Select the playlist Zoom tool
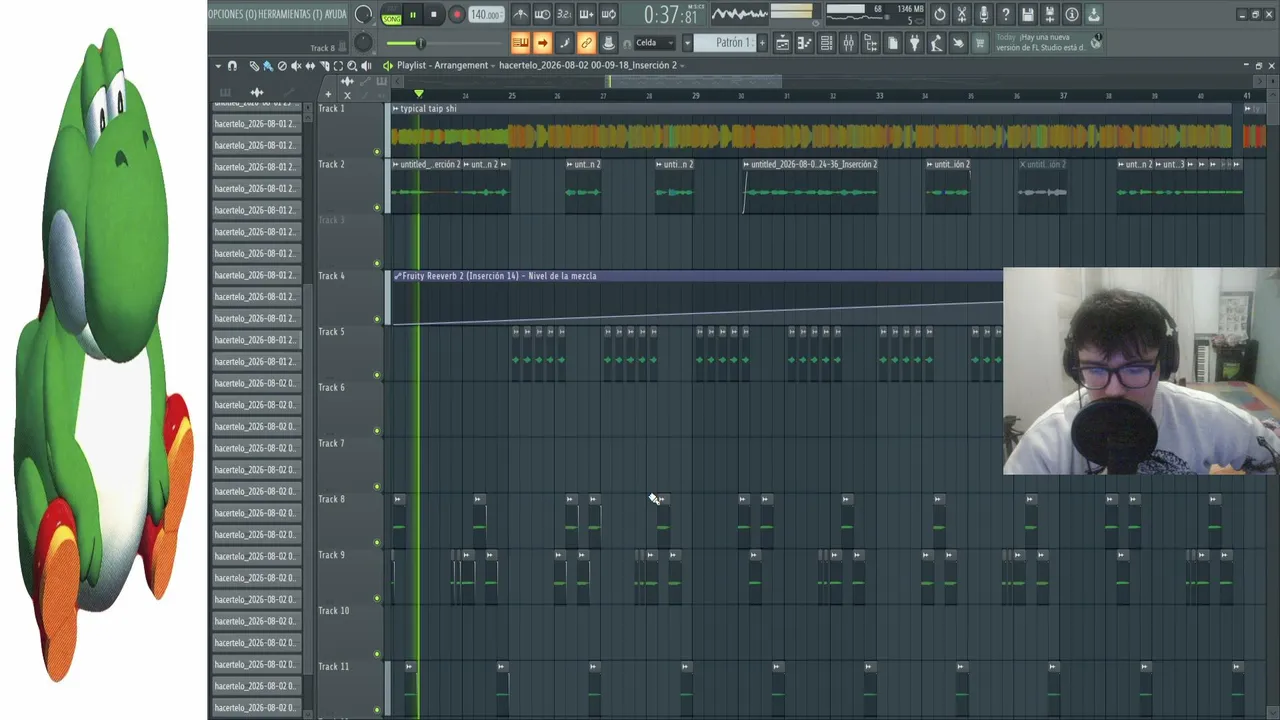Screen dimensions: 1280x720 pyautogui.click(x=352, y=66)
